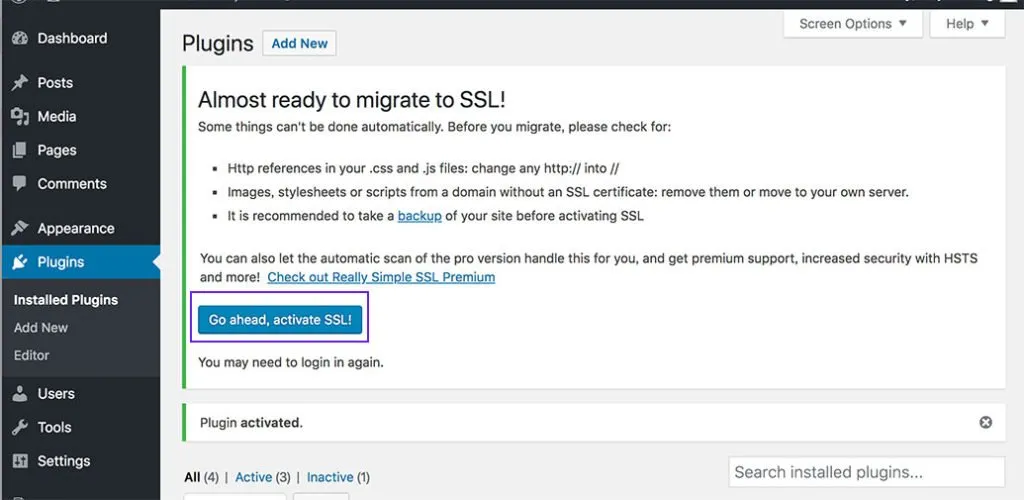1024x500 pixels.
Task: Click the Tools wrench icon
Action: pos(20,428)
